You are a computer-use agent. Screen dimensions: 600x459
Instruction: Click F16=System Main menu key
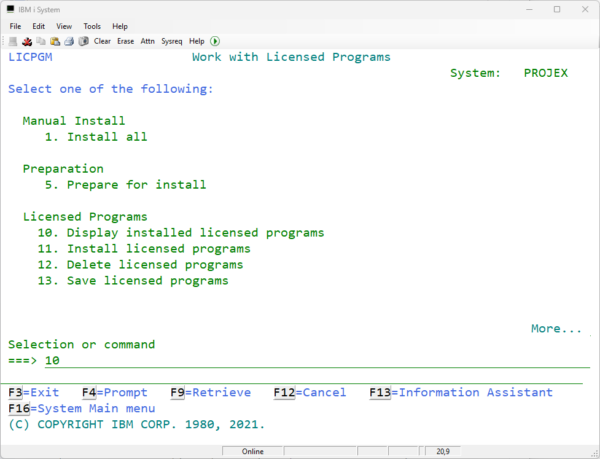82,409
